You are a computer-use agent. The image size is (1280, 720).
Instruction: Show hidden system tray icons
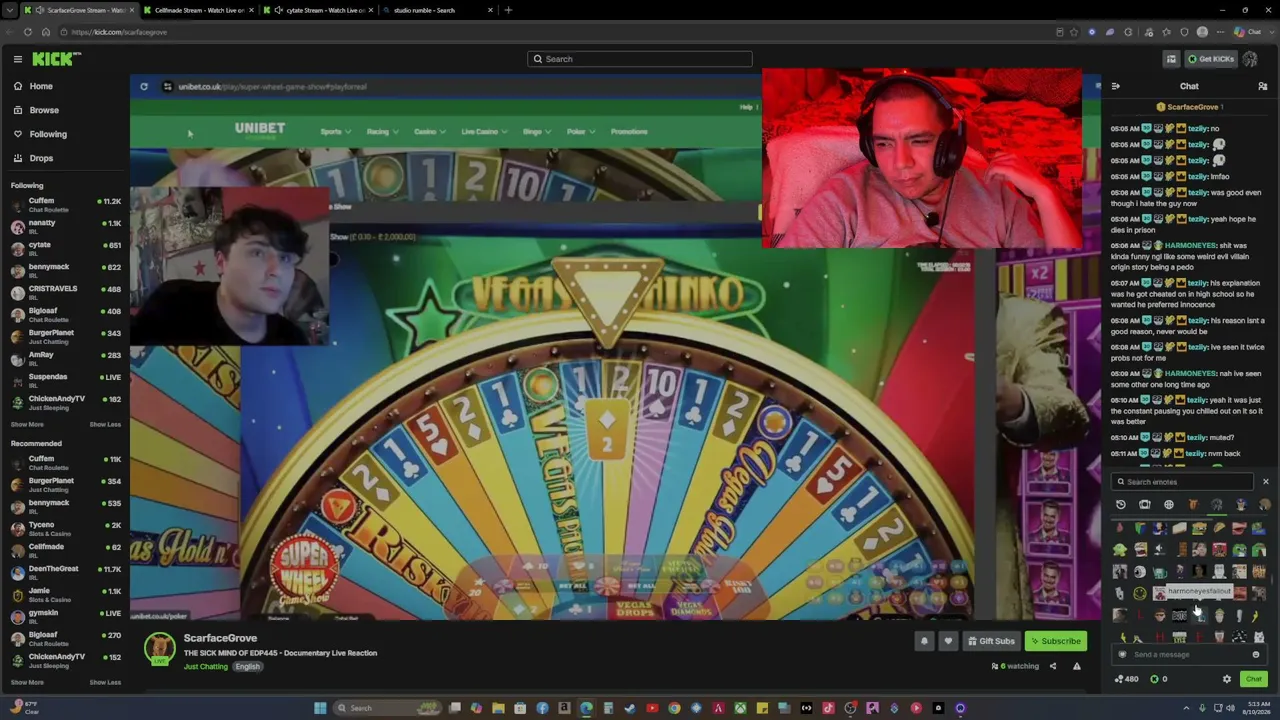point(1186,708)
